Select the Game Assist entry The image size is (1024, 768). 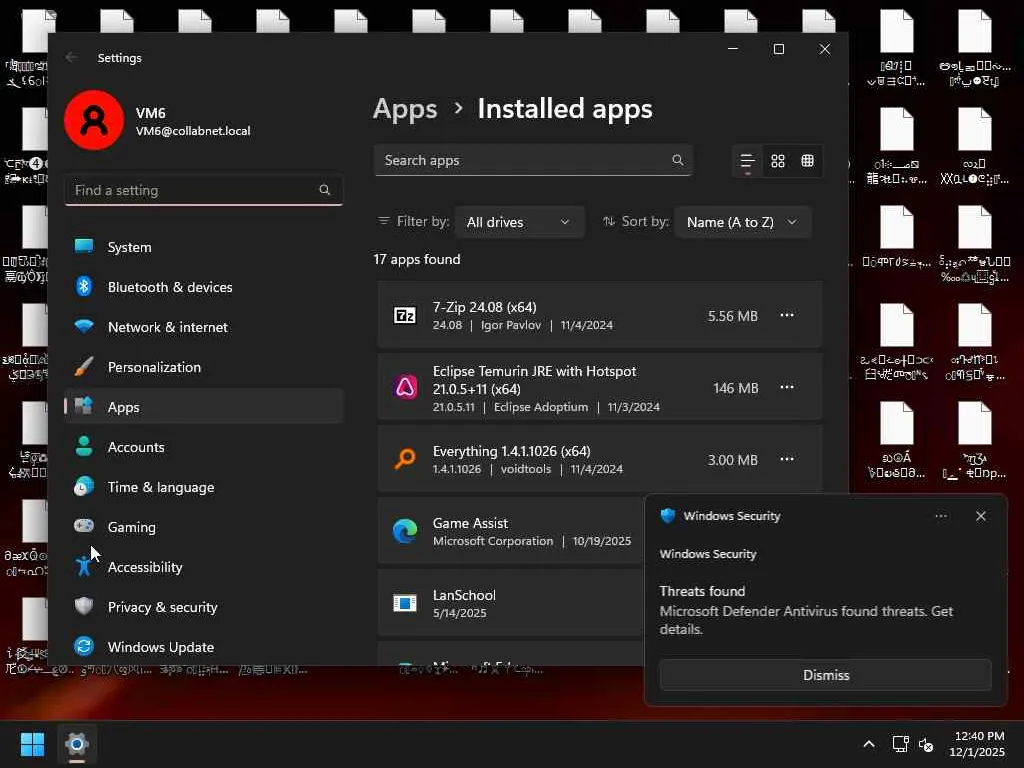pyautogui.click(x=511, y=531)
